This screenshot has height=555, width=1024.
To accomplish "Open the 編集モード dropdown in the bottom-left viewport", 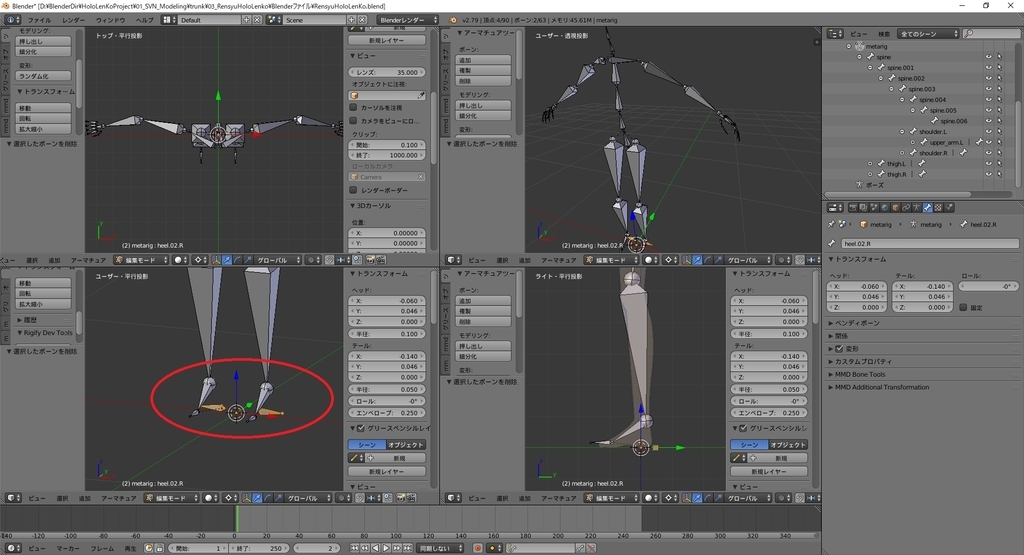I will (x=171, y=498).
